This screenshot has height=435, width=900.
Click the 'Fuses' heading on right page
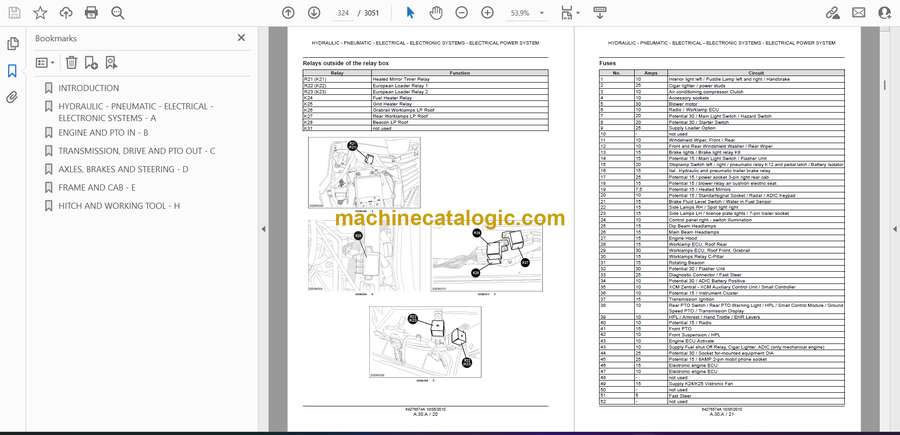coord(607,63)
